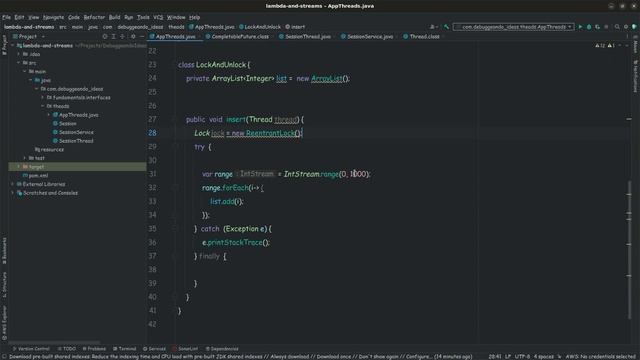Open the Problems tool window
640x360 pixels.
(x=94, y=349)
